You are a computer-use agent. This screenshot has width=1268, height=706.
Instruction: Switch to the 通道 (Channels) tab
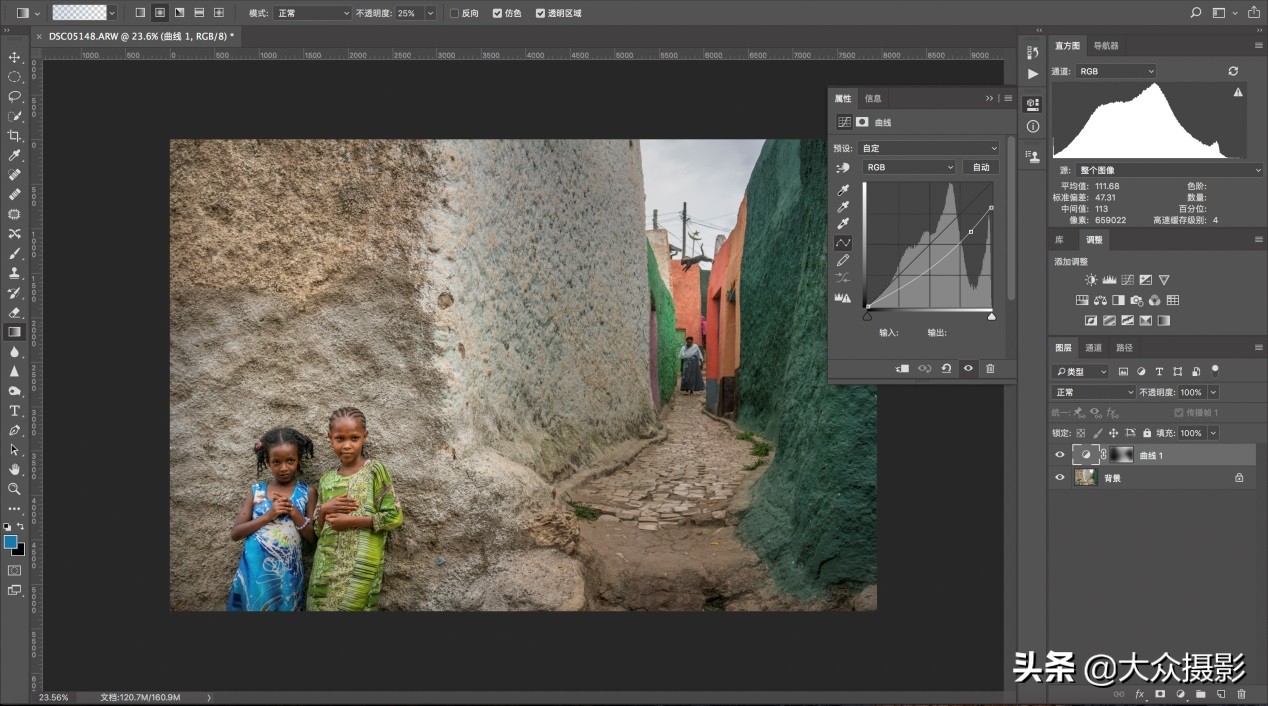[1093, 348]
